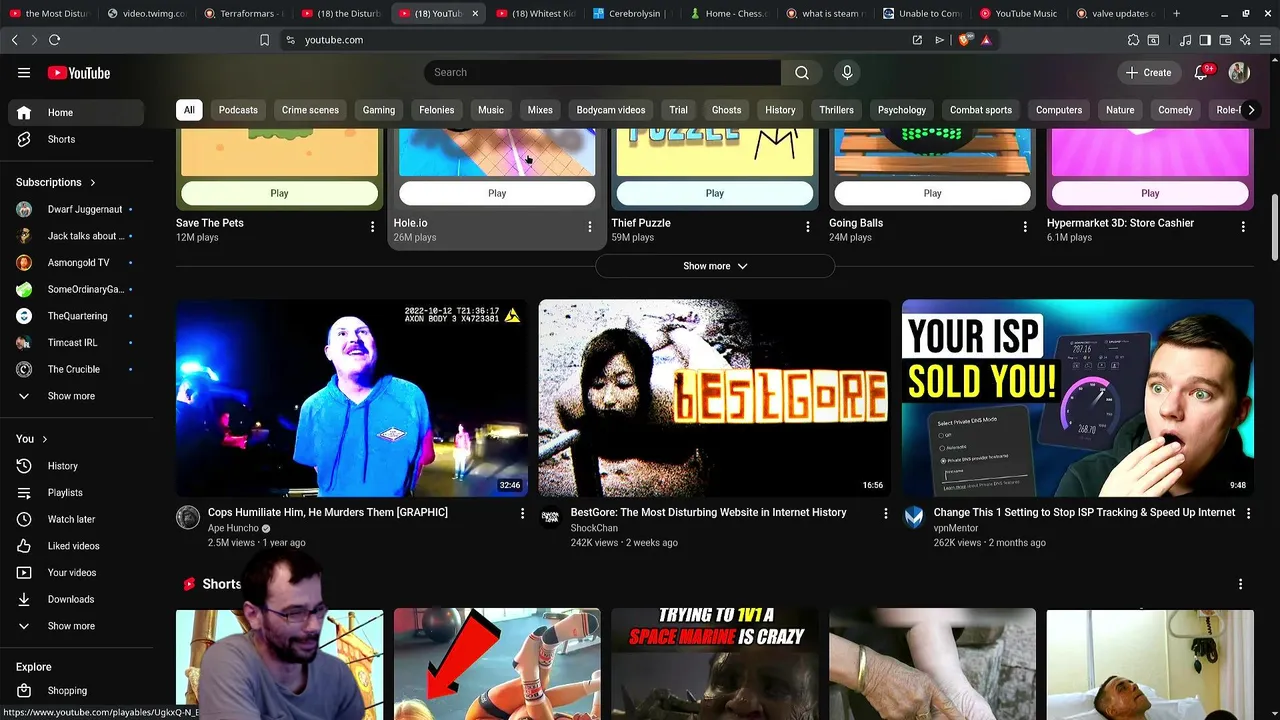Show next filter chips with the right arrow
The height and width of the screenshot is (720, 1280).
tap(1250, 110)
